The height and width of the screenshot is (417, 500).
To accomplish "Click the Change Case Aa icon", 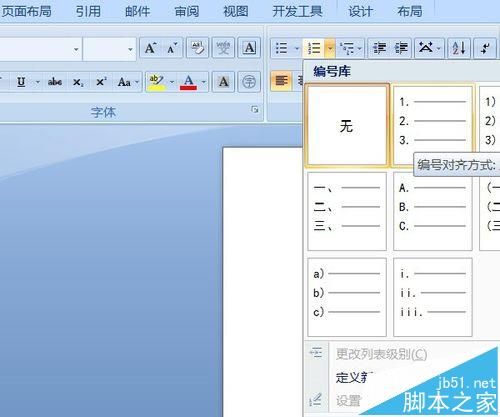I will pos(124,82).
